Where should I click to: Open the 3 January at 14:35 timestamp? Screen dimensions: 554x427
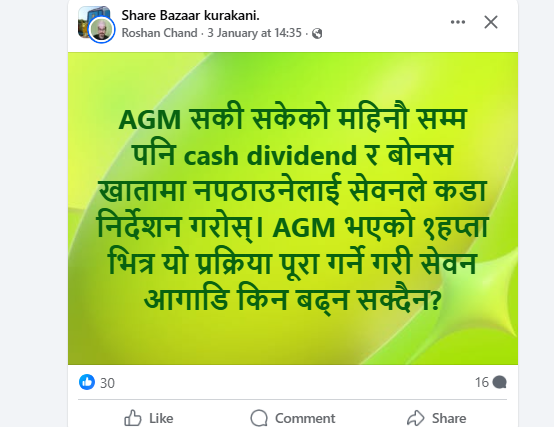point(254,33)
